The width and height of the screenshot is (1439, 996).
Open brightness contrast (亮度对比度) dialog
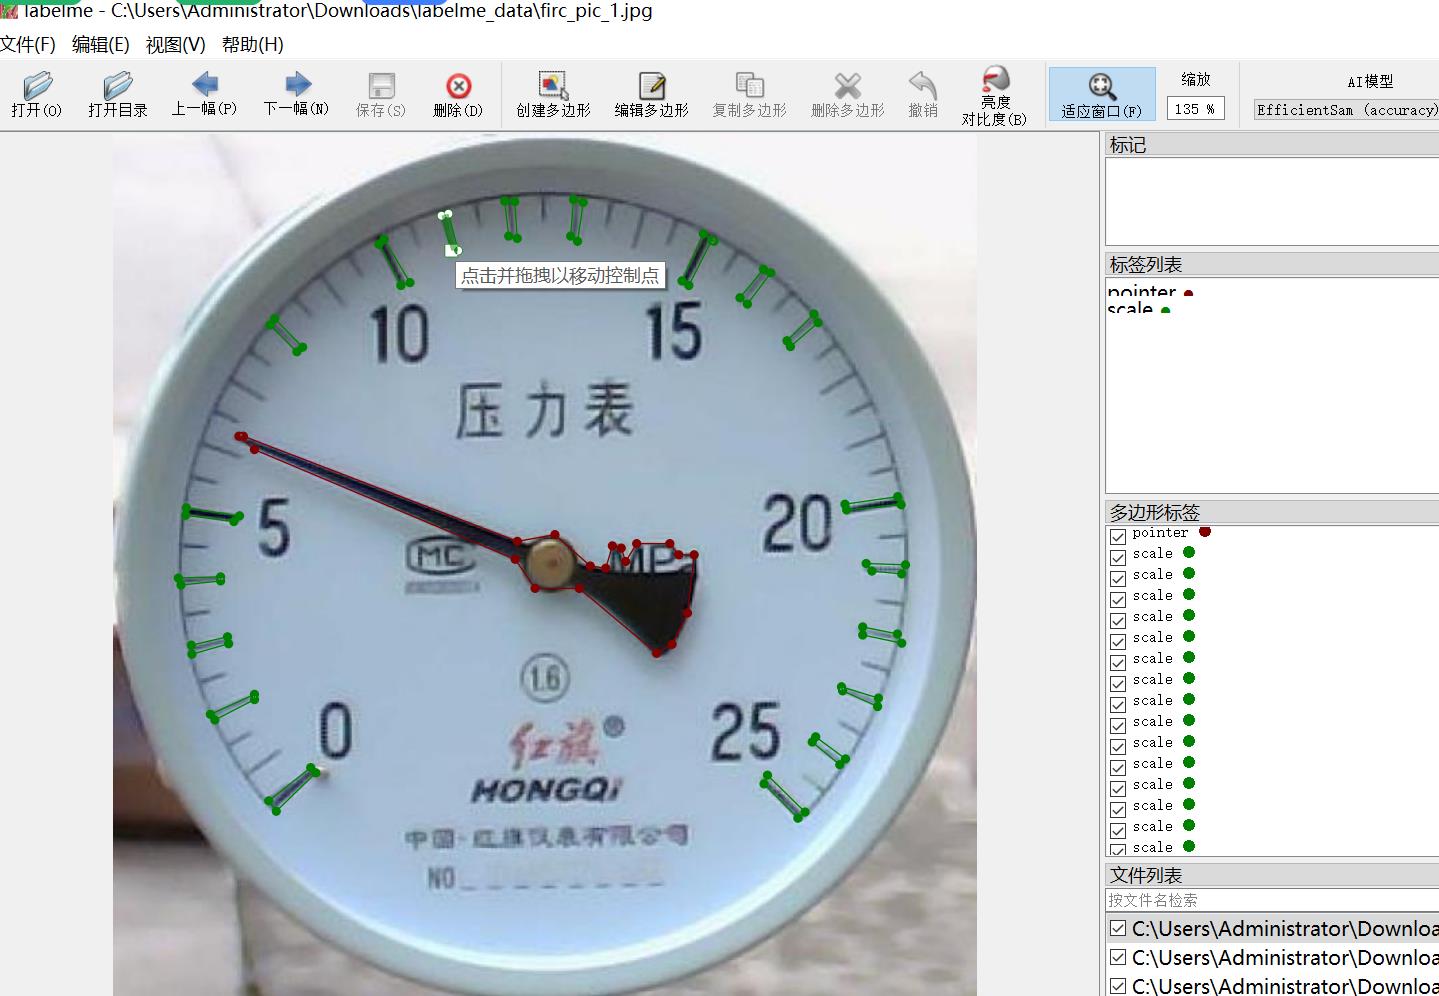[994, 96]
